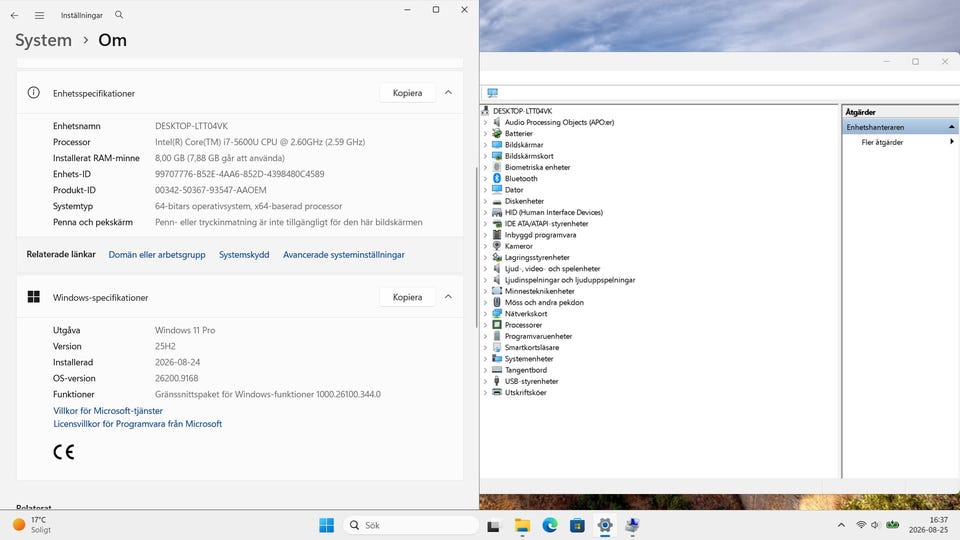Click the System breadcrumb in Settings
The image size is (960, 540).
(43, 40)
